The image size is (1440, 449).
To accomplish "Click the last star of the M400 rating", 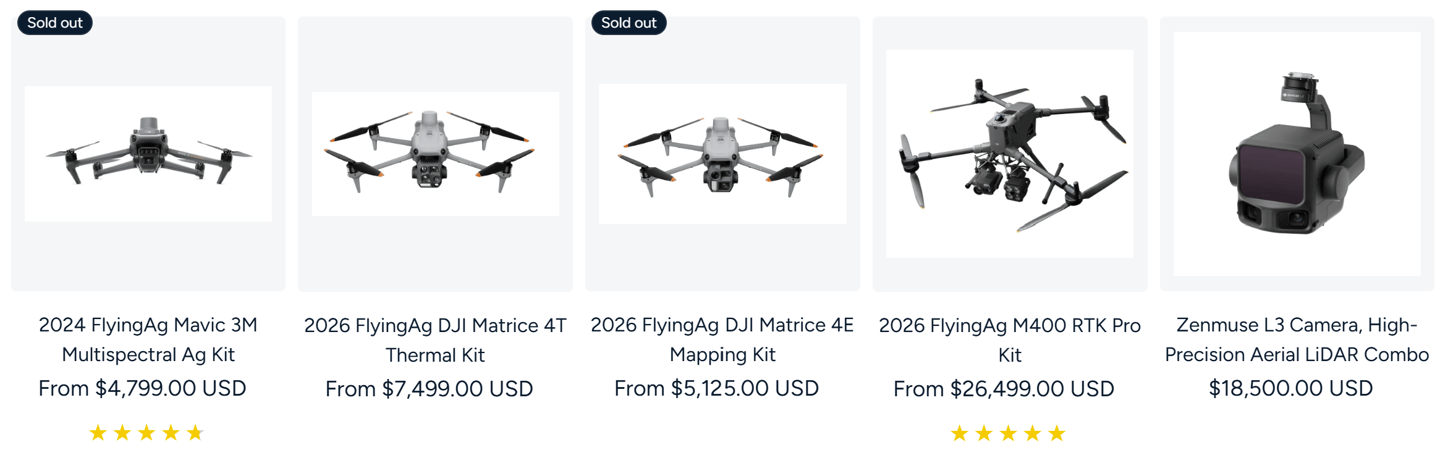I will (1056, 433).
